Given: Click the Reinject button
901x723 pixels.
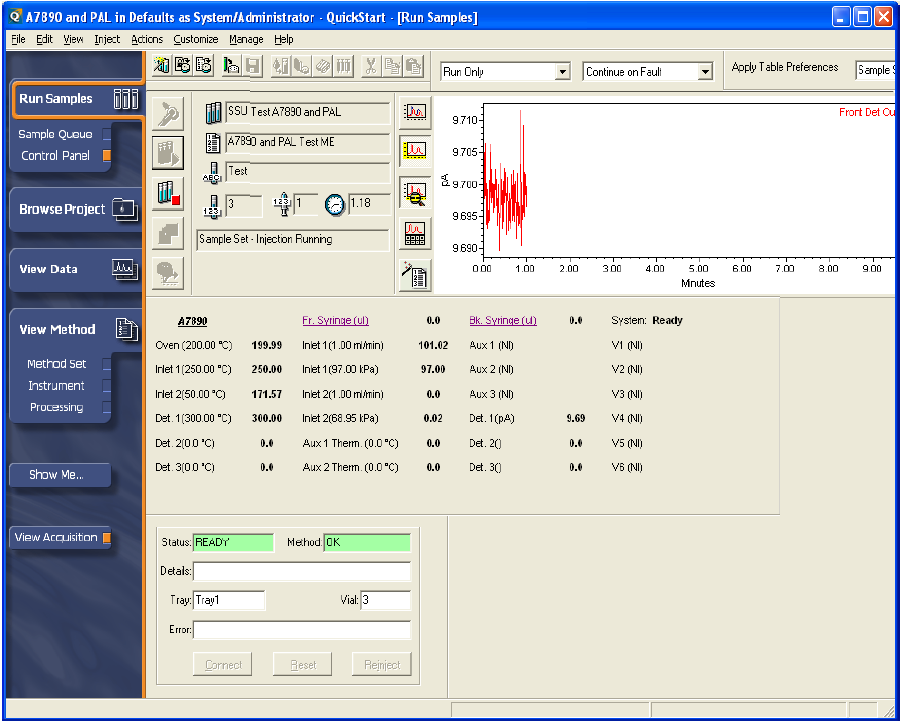Looking at the screenshot, I should (382, 665).
